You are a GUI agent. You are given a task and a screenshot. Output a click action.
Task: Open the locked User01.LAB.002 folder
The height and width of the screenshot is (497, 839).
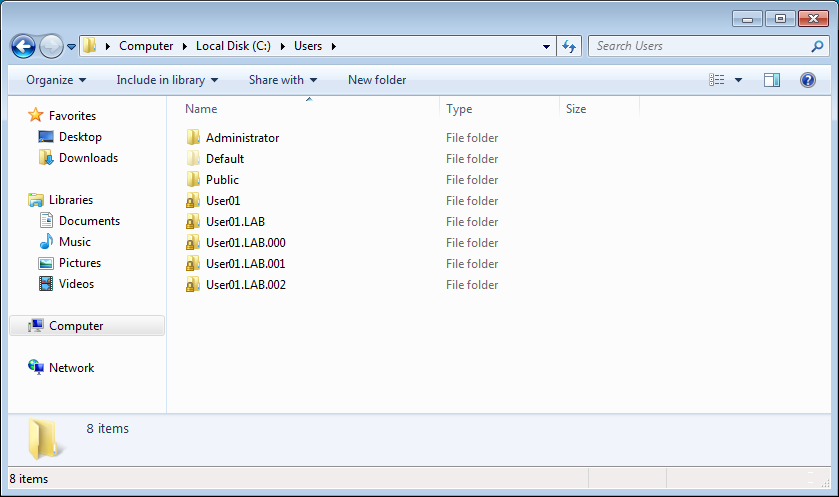click(x=245, y=285)
